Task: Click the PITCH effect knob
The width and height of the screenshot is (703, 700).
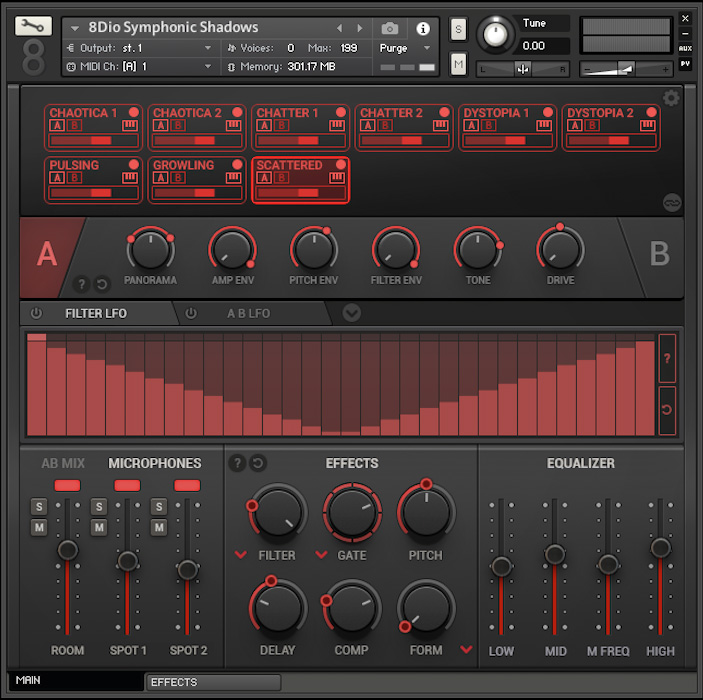Action: click(x=426, y=512)
